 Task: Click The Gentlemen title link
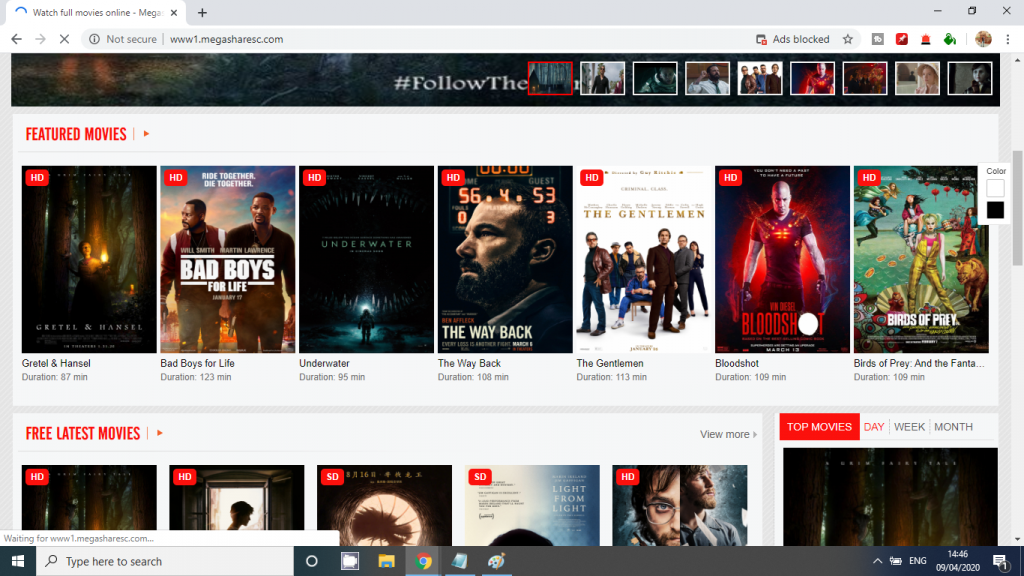point(610,363)
